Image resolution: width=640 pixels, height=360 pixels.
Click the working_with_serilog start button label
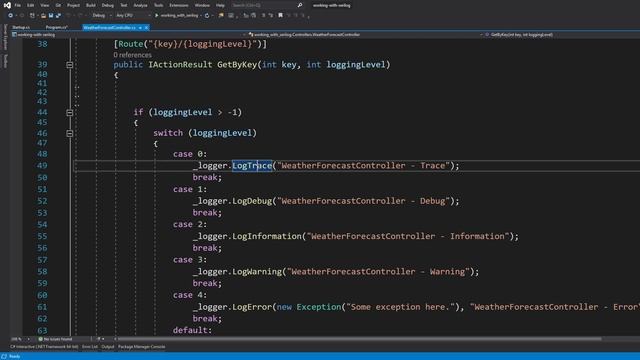pyautogui.click(x=179, y=16)
